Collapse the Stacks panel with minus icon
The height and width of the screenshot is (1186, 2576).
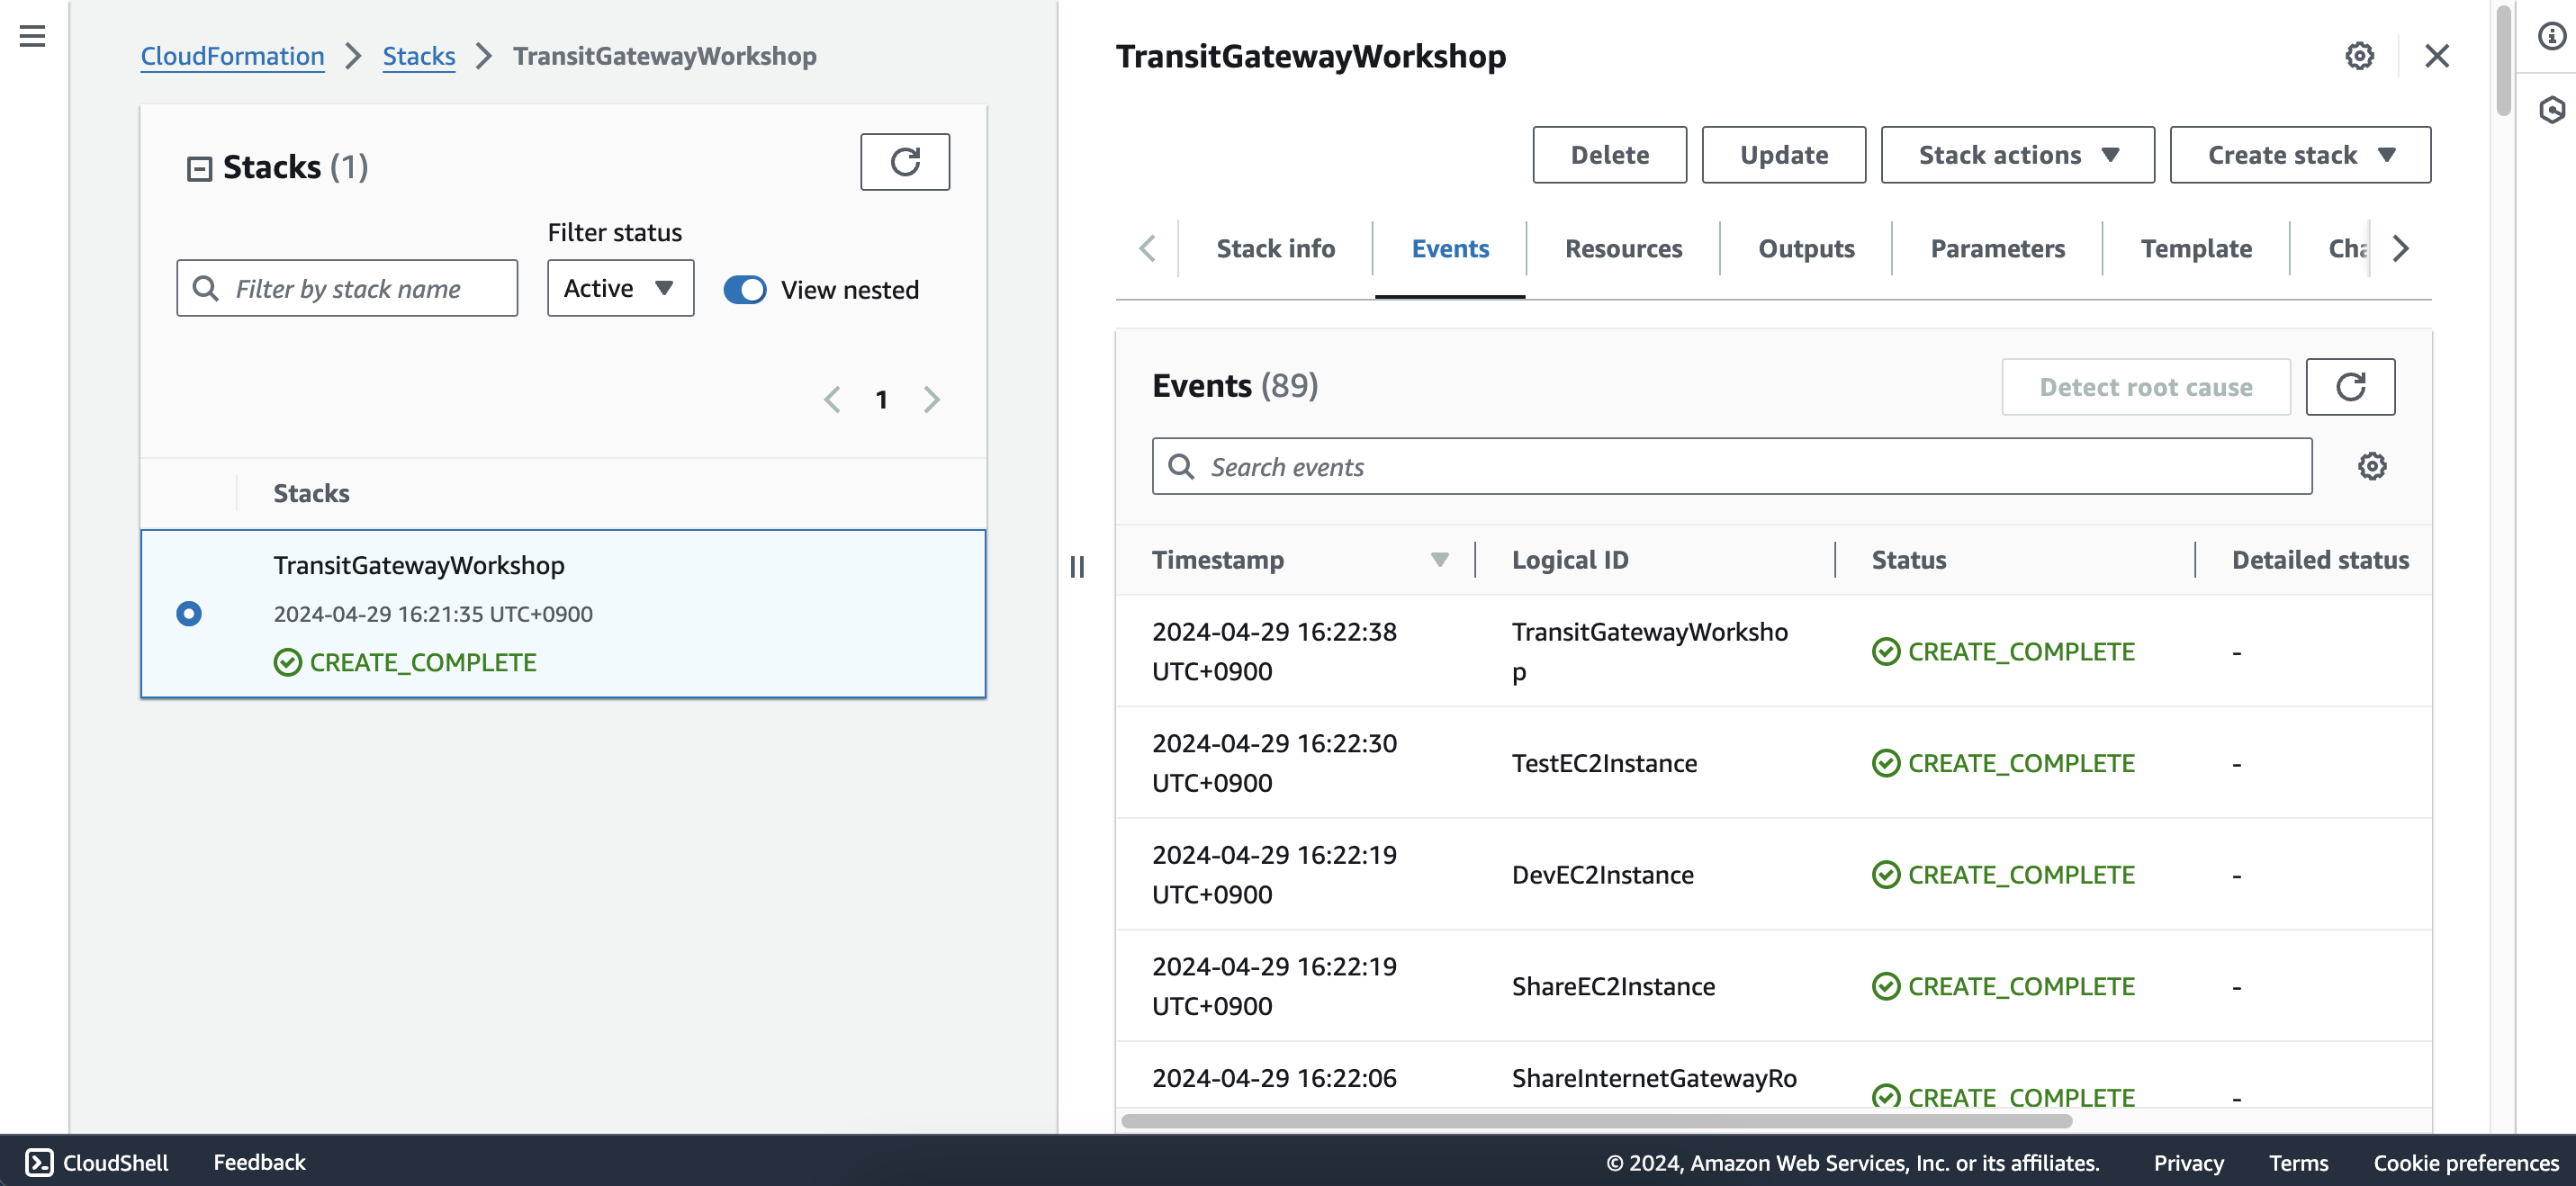click(x=199, y=168)
